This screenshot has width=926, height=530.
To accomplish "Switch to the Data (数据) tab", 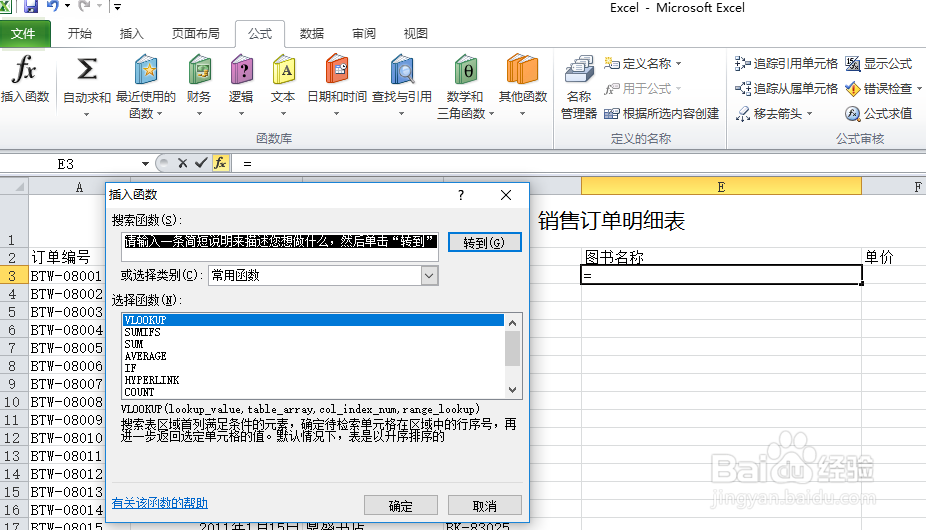I will (x=312, y=34).
